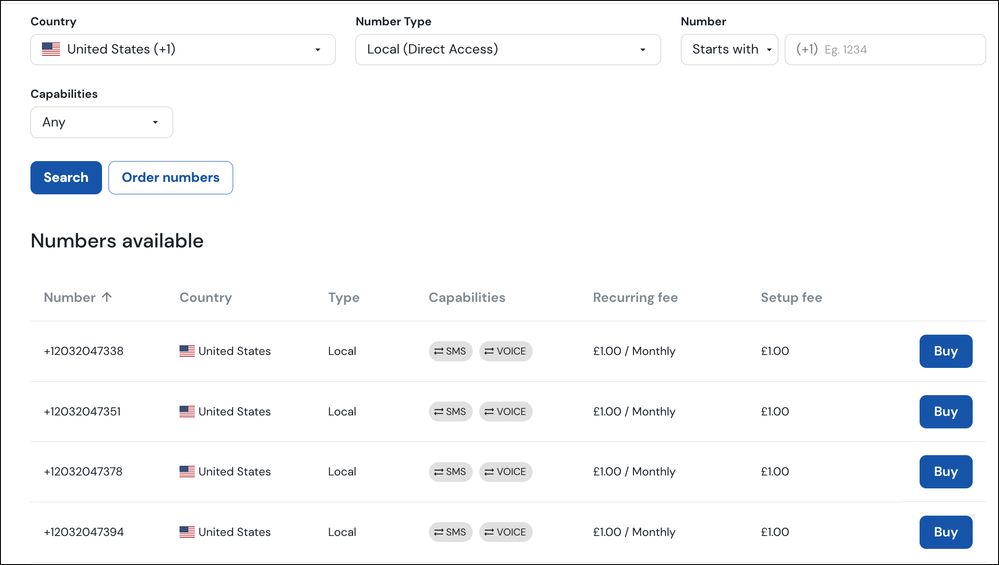The image size is (999, 565).
Task: Click the US flag in the Country dropdown
Action: point(51,49)
